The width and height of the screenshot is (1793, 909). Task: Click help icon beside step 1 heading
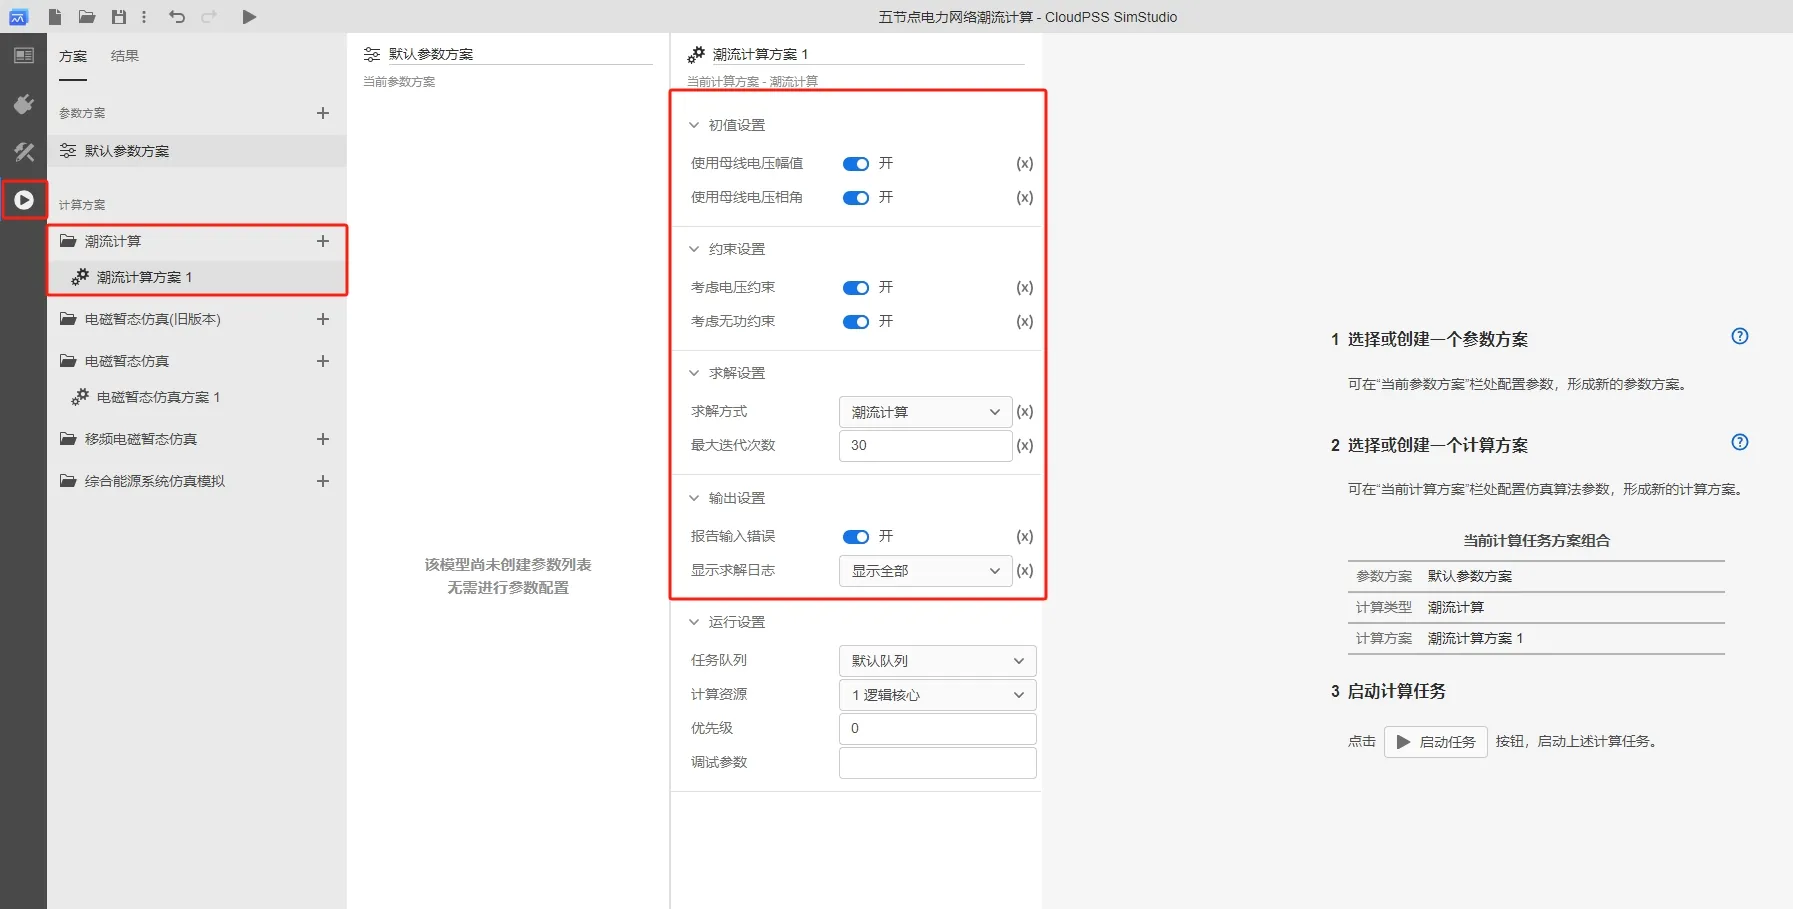click(1740, 336)
